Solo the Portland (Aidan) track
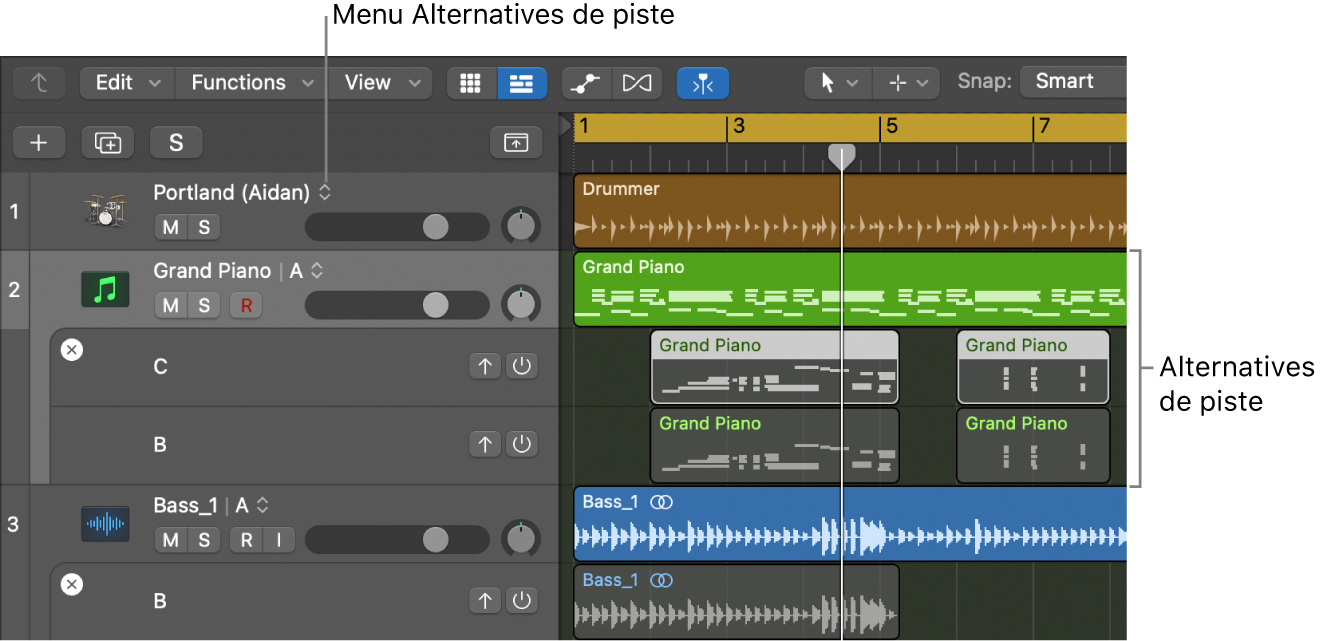 point(204,227)
